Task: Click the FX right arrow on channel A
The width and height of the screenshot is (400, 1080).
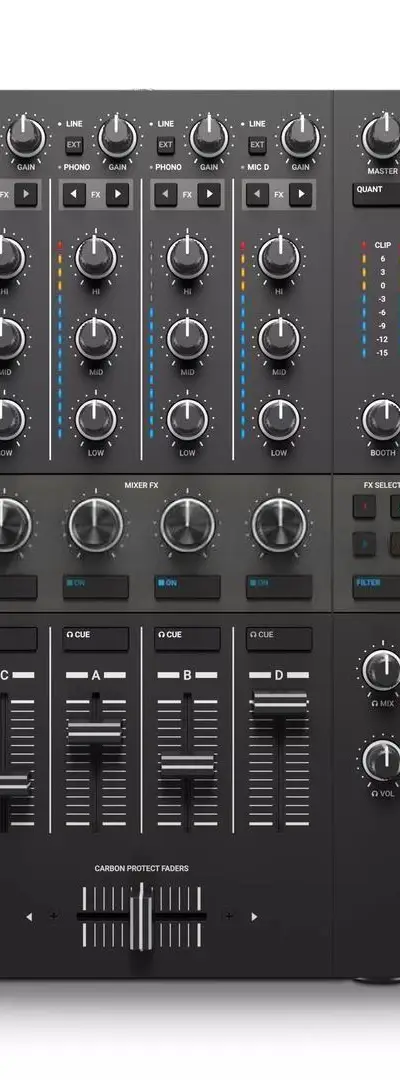Action: pyautogui.click(x=117, y=195)
